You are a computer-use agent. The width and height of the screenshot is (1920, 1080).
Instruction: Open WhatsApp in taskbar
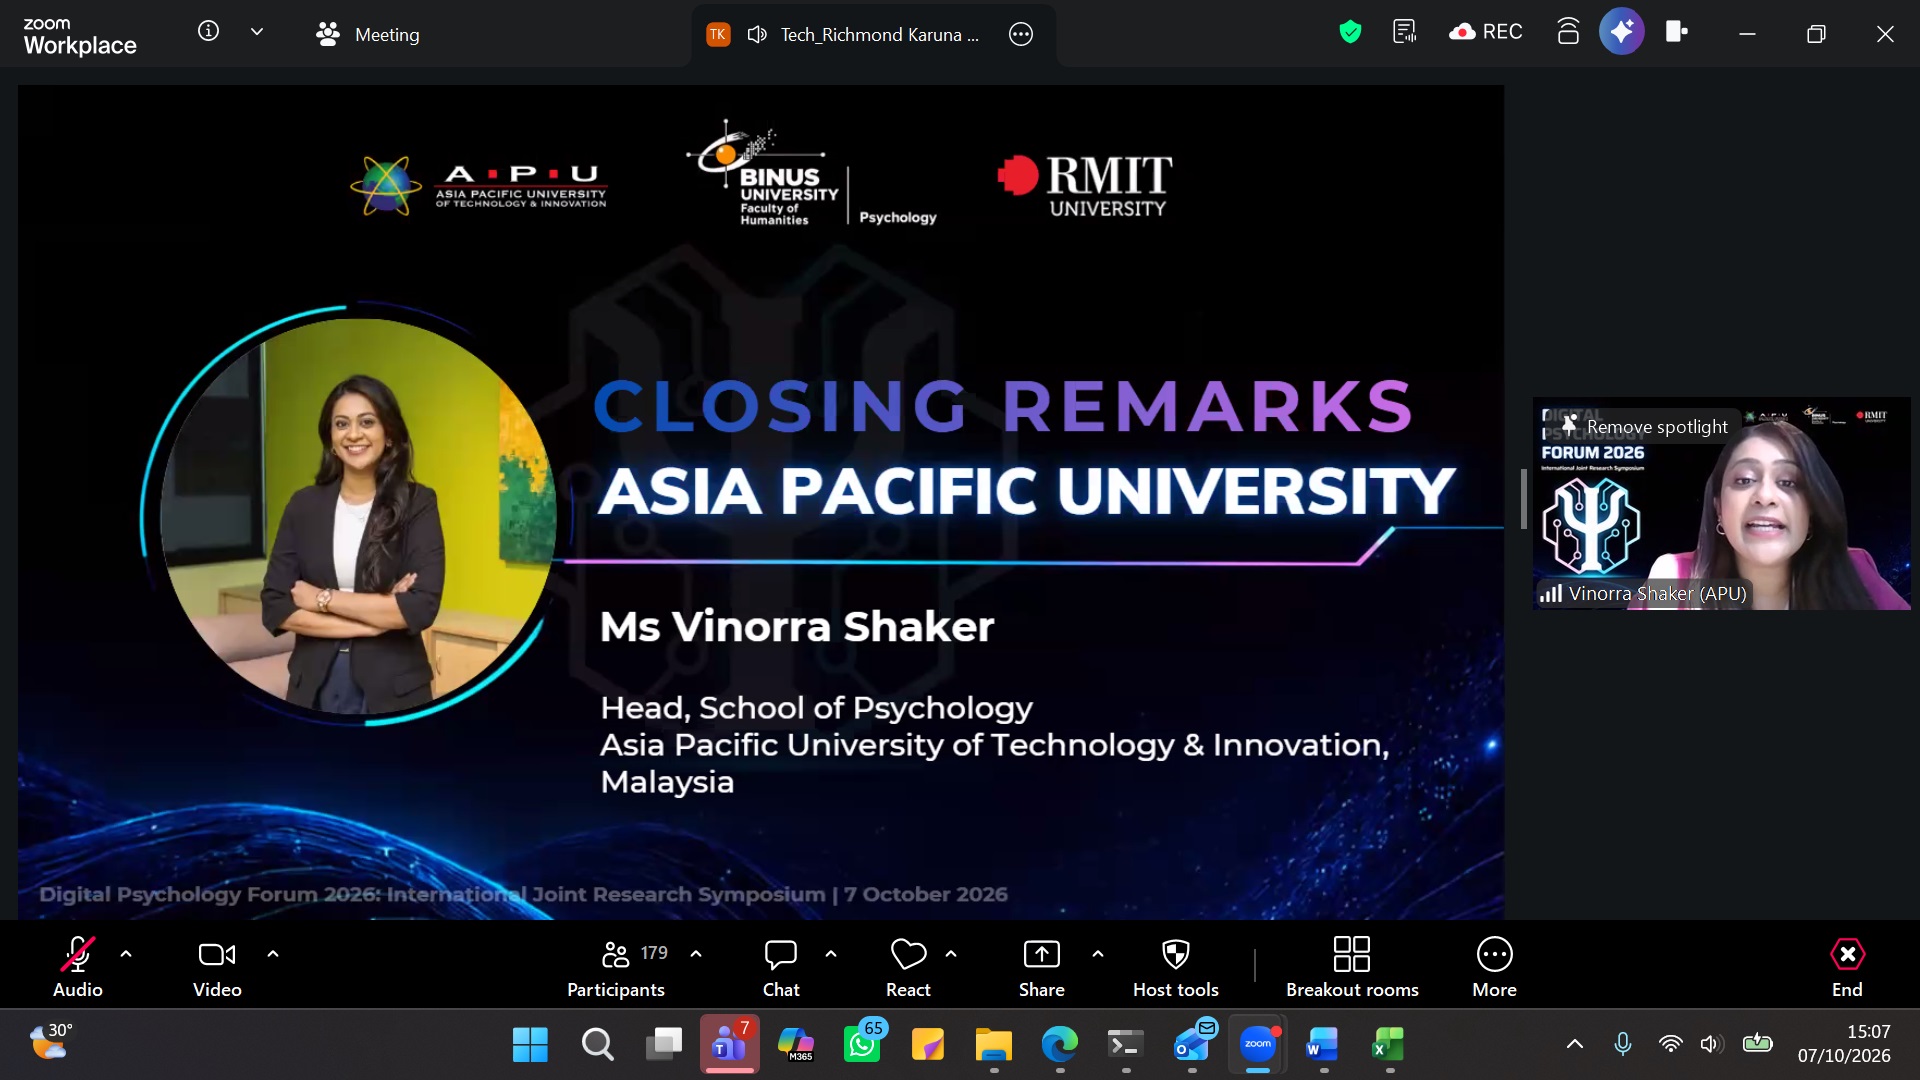coord(862,1045)
